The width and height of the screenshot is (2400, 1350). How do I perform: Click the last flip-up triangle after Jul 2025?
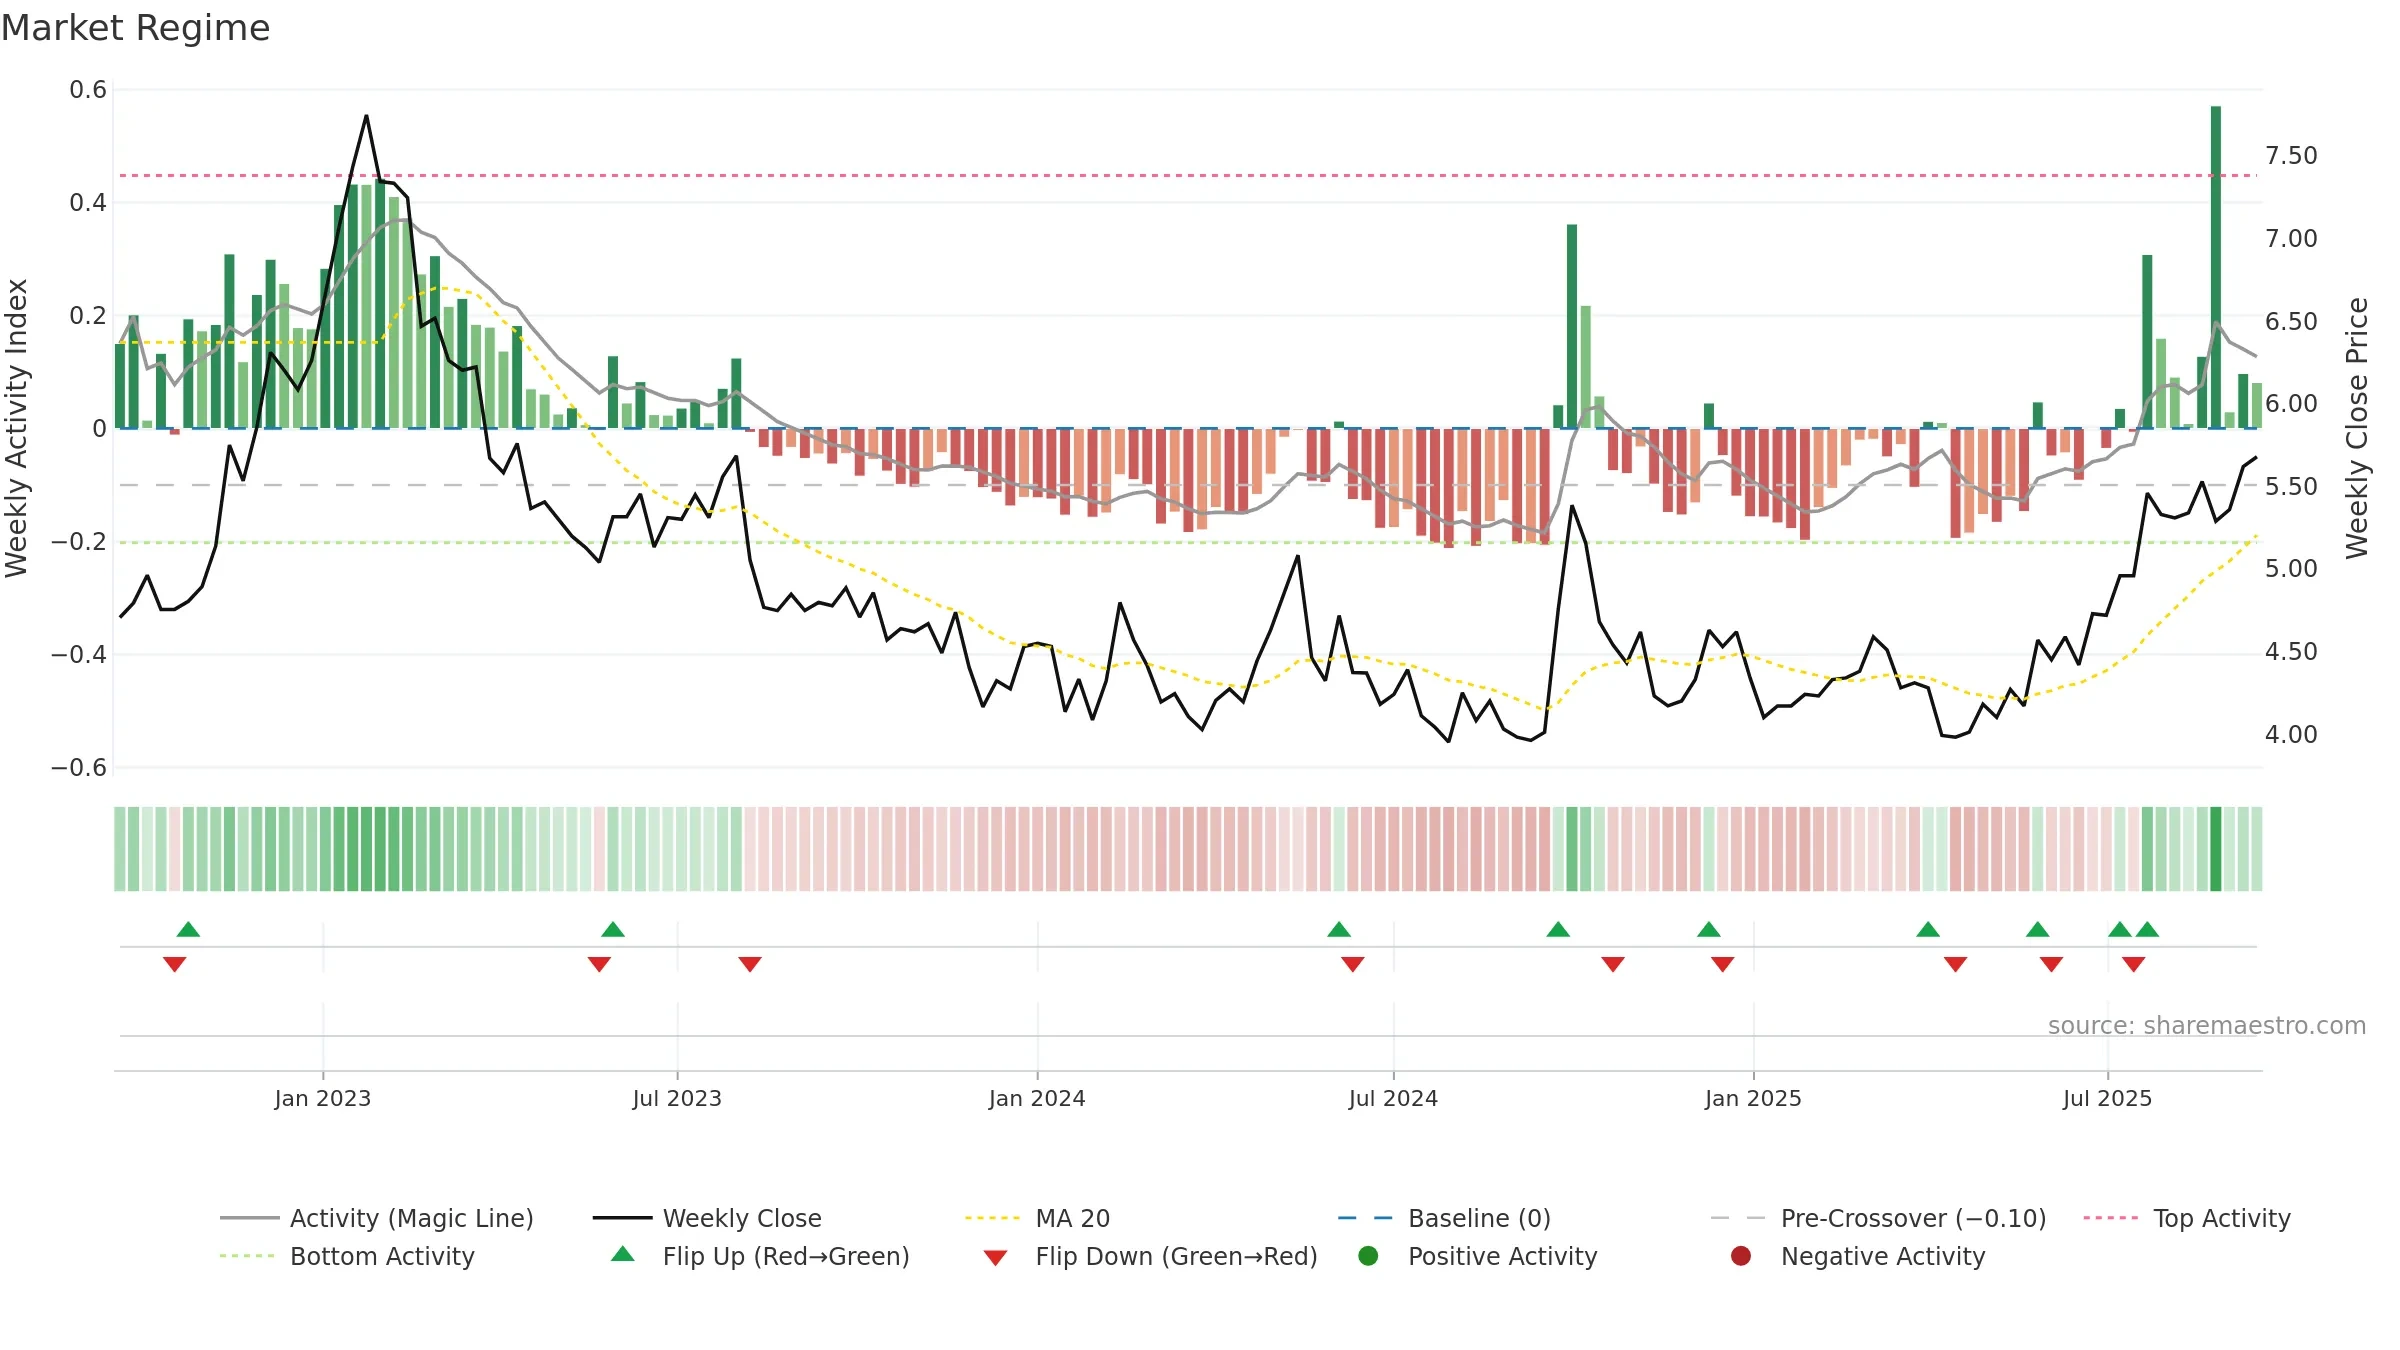[2147, 929]
